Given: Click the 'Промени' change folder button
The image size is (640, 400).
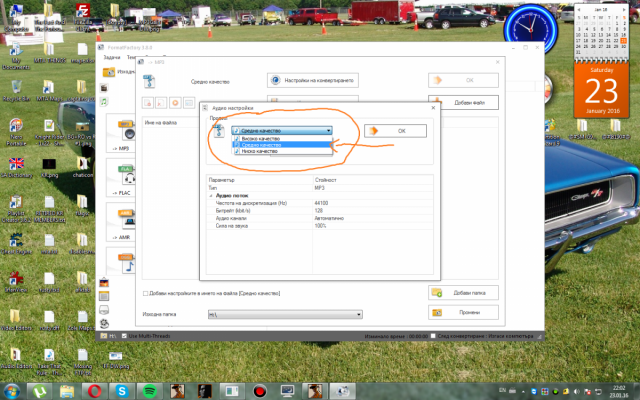Looking at the screenshot, I should pos(463,312).
